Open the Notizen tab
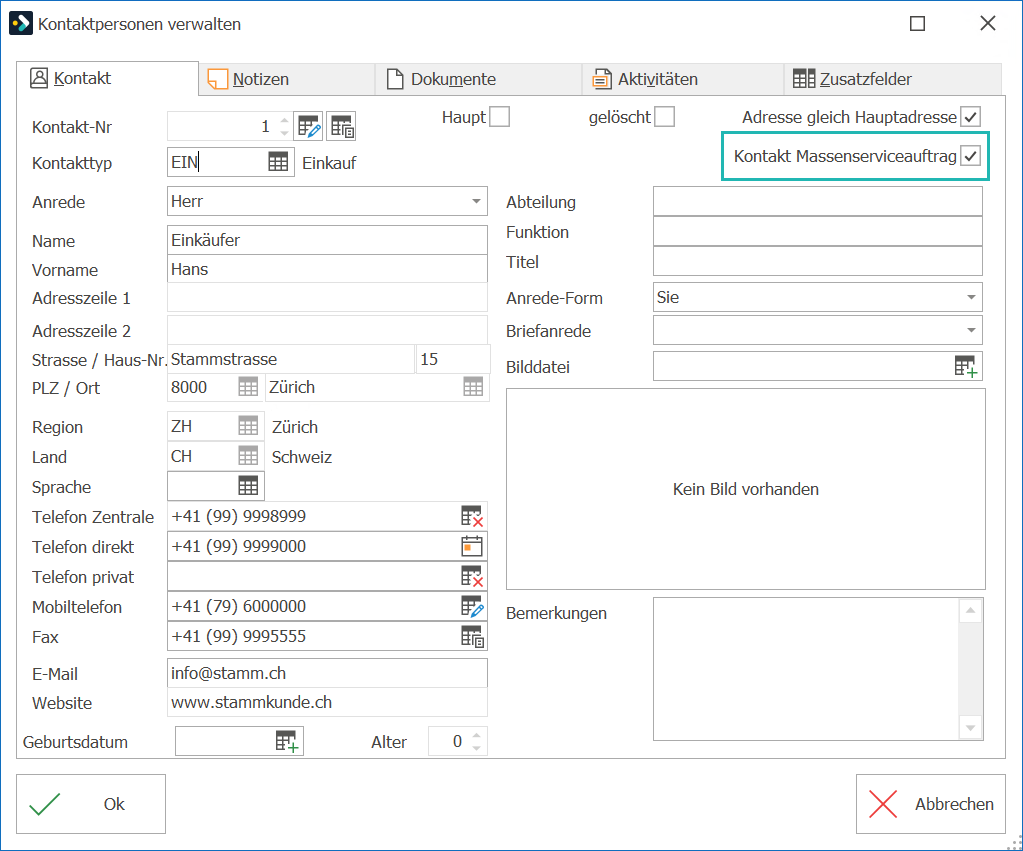Viewport: 1023px width, 851px height. point(287,79)
